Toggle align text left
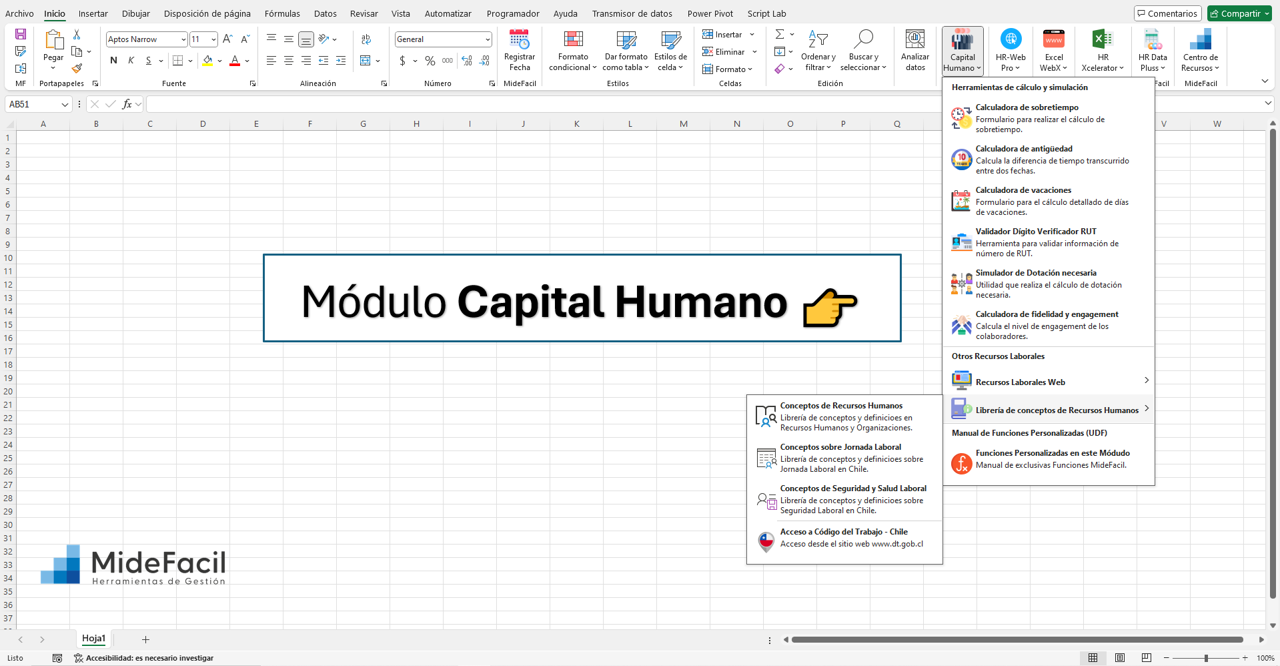Viewport: 1280px width, 666px height. 271,61
